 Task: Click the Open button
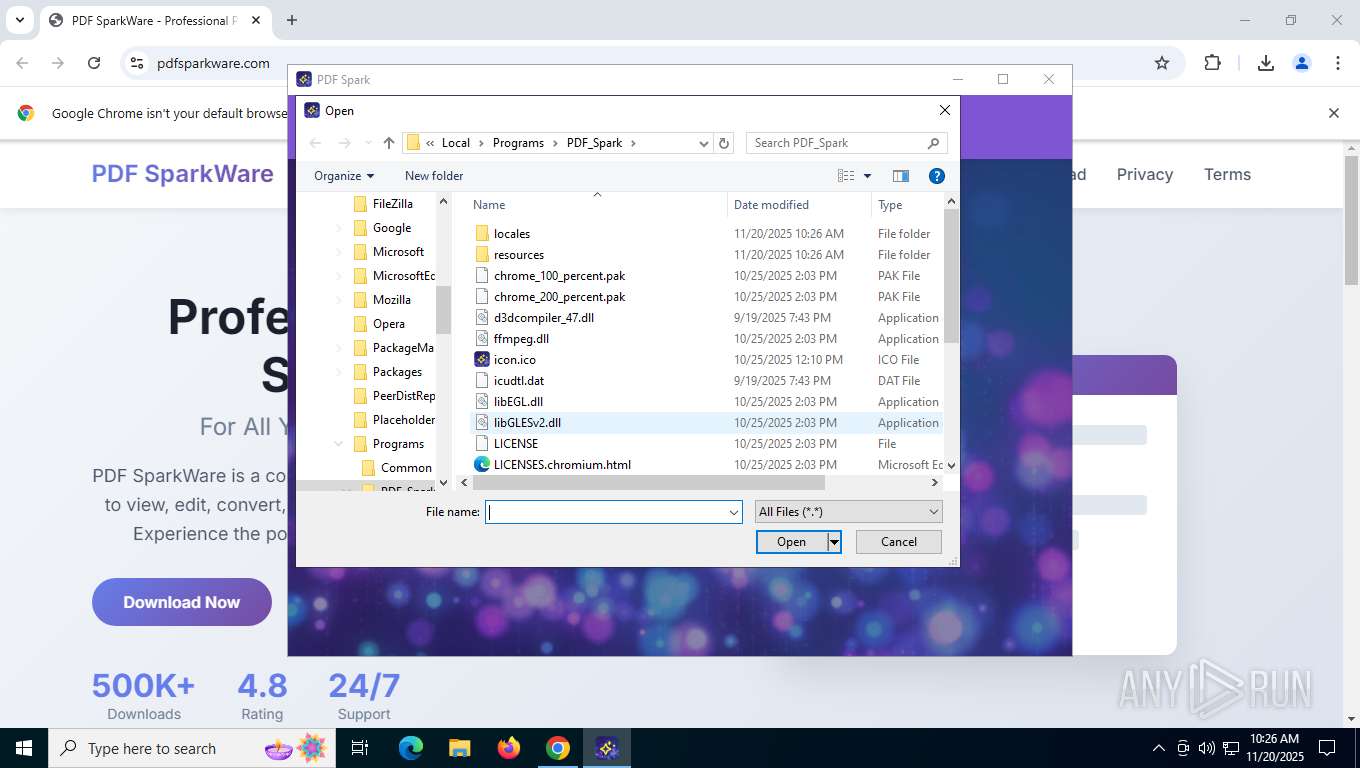(791, 542)
